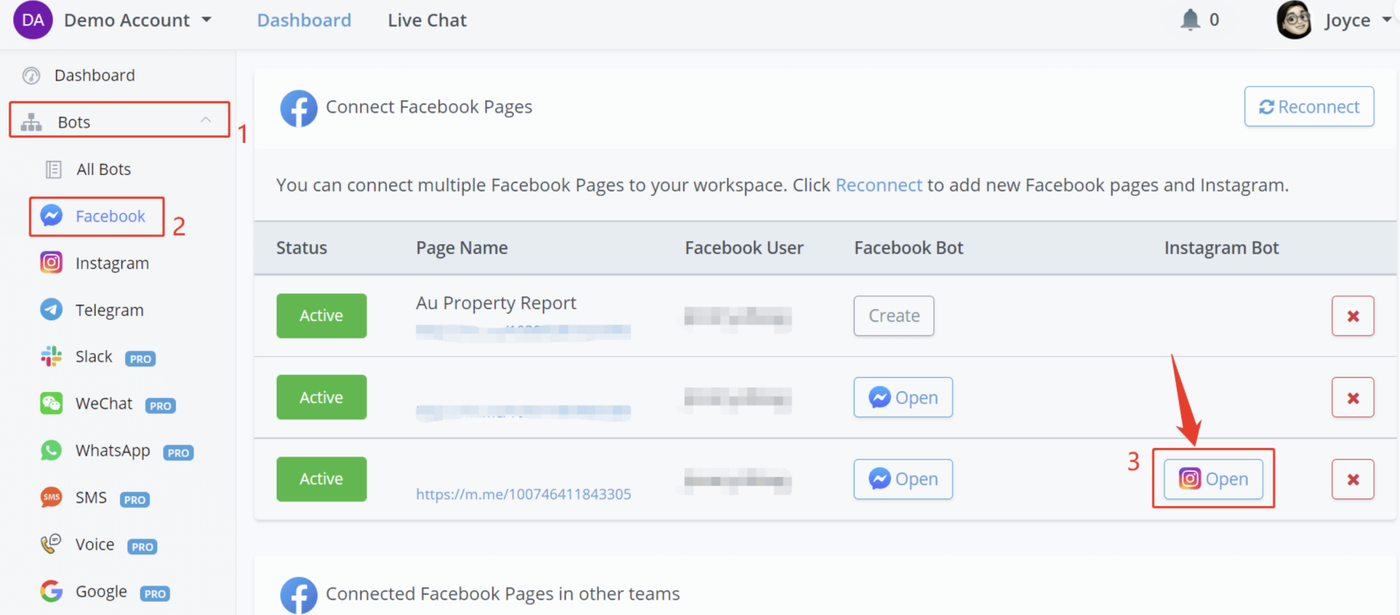Click the notification bell icon
Viewport: 1400px width, 615px height.
tap(1190, 20)
